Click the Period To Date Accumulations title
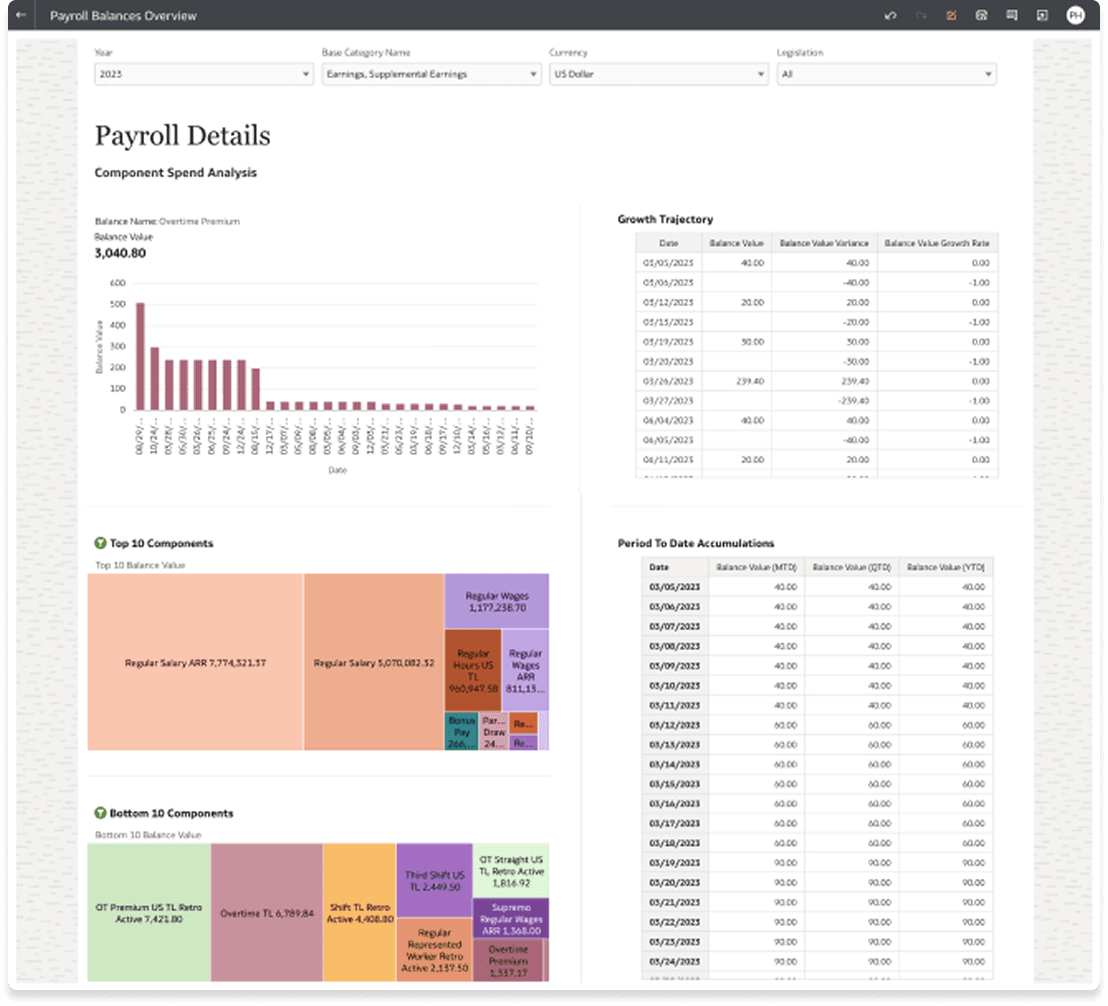 [x=695, y=543]
